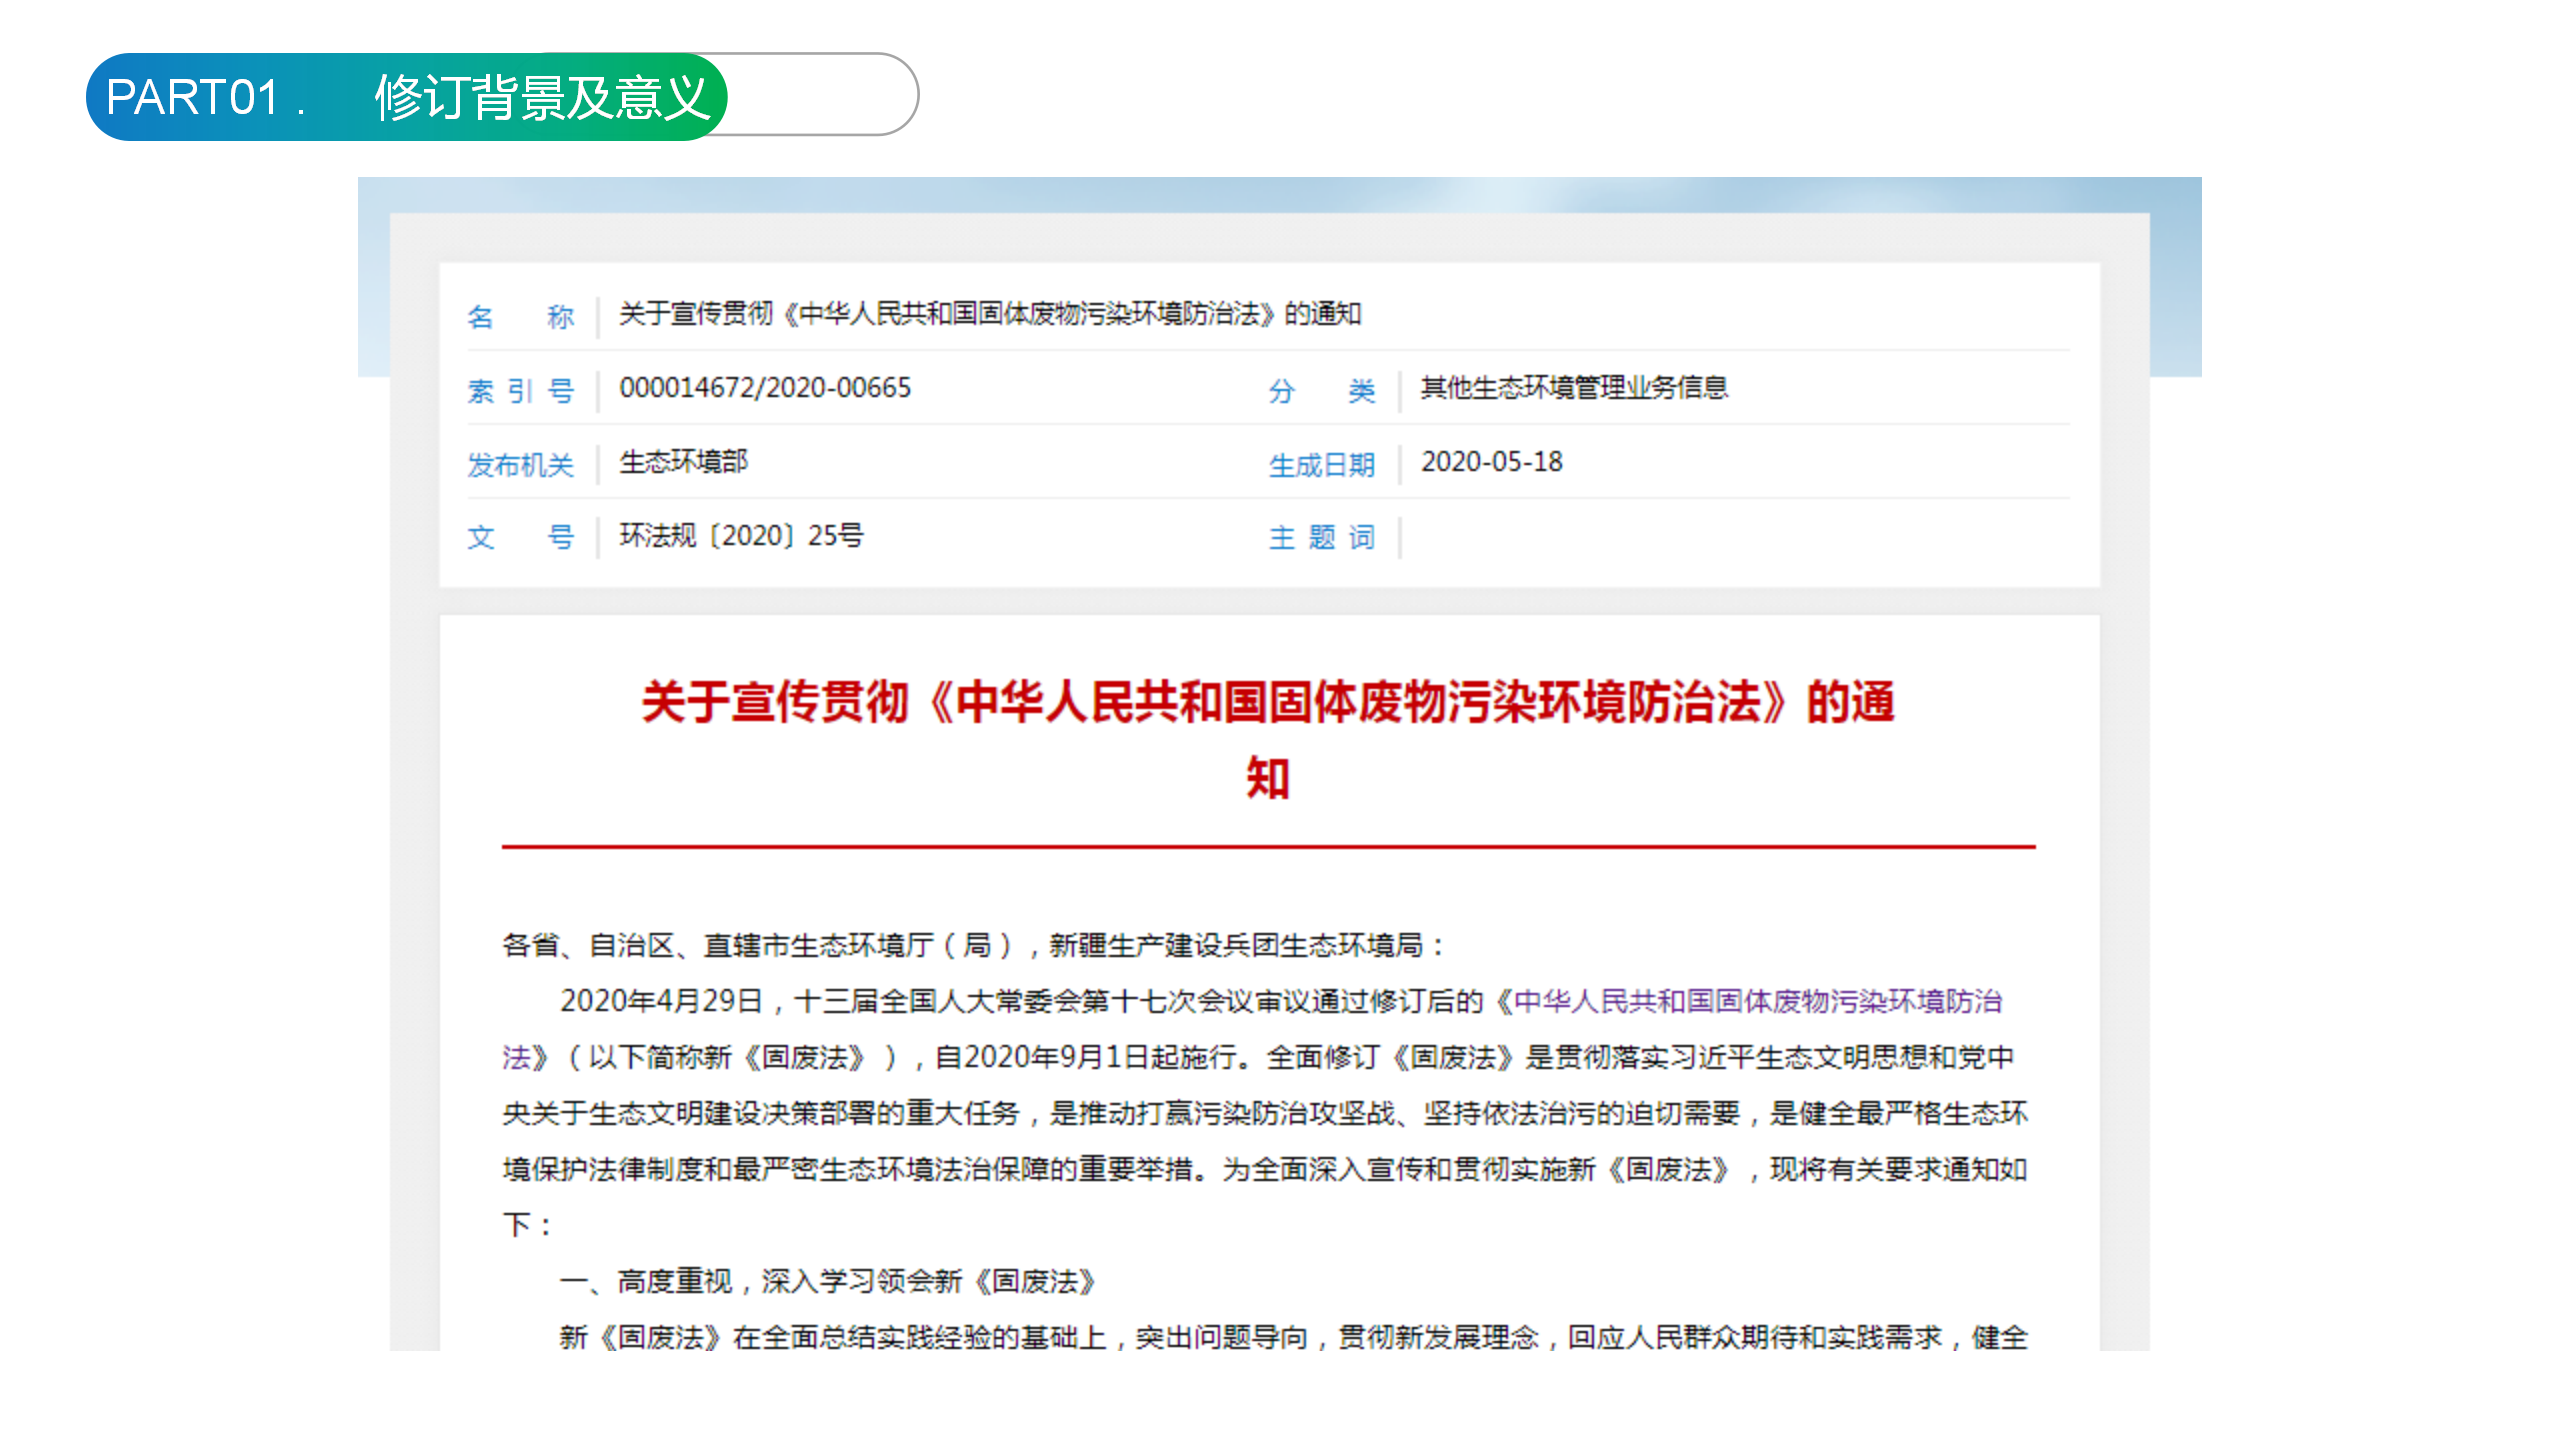The image size is (2560, 1440).
Task: Click the category value 其他生态环境管理业务信息
Action: 1574,388
